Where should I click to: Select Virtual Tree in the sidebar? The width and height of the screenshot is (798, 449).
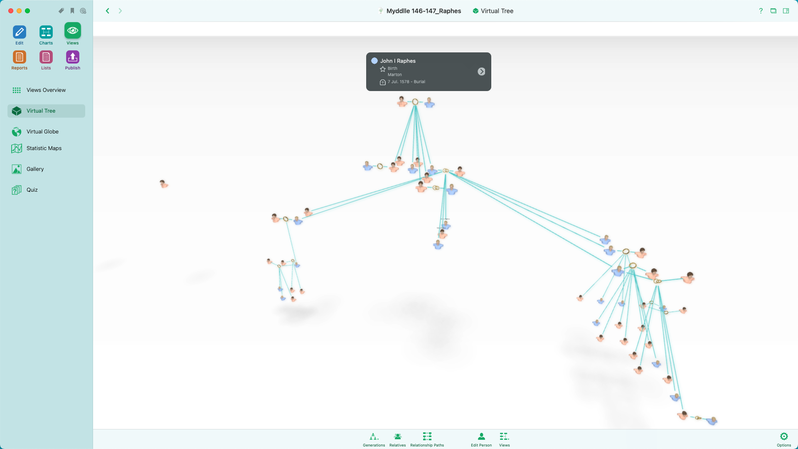pyautogui.click(x=46, y=111)
